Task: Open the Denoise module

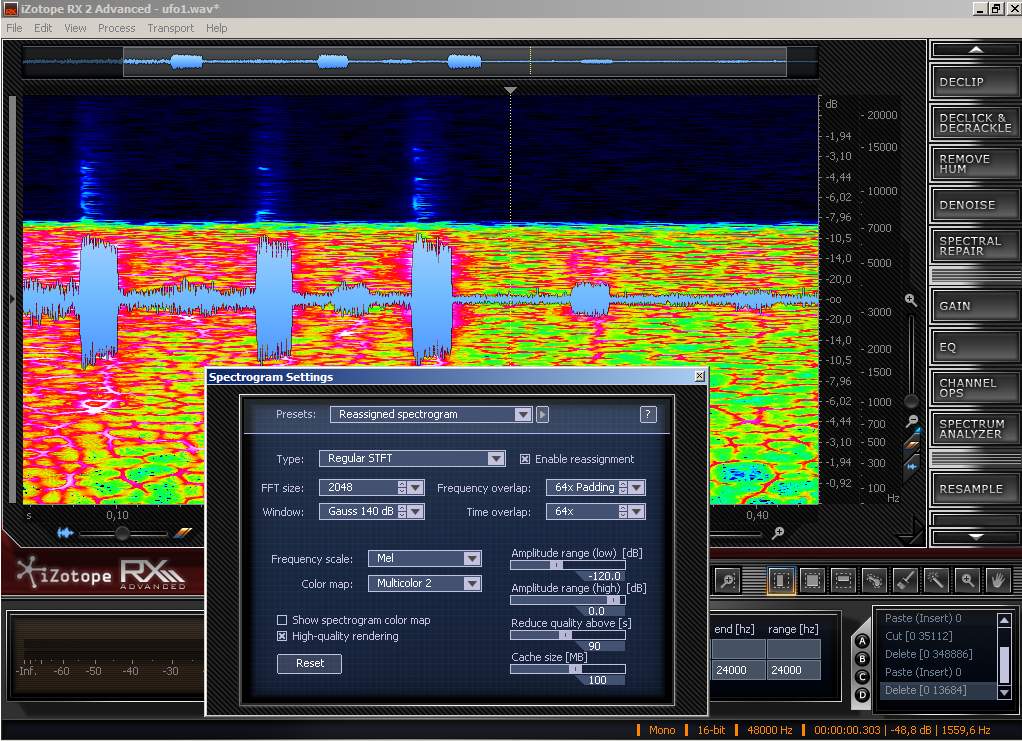Action: (x=974, y=205)
